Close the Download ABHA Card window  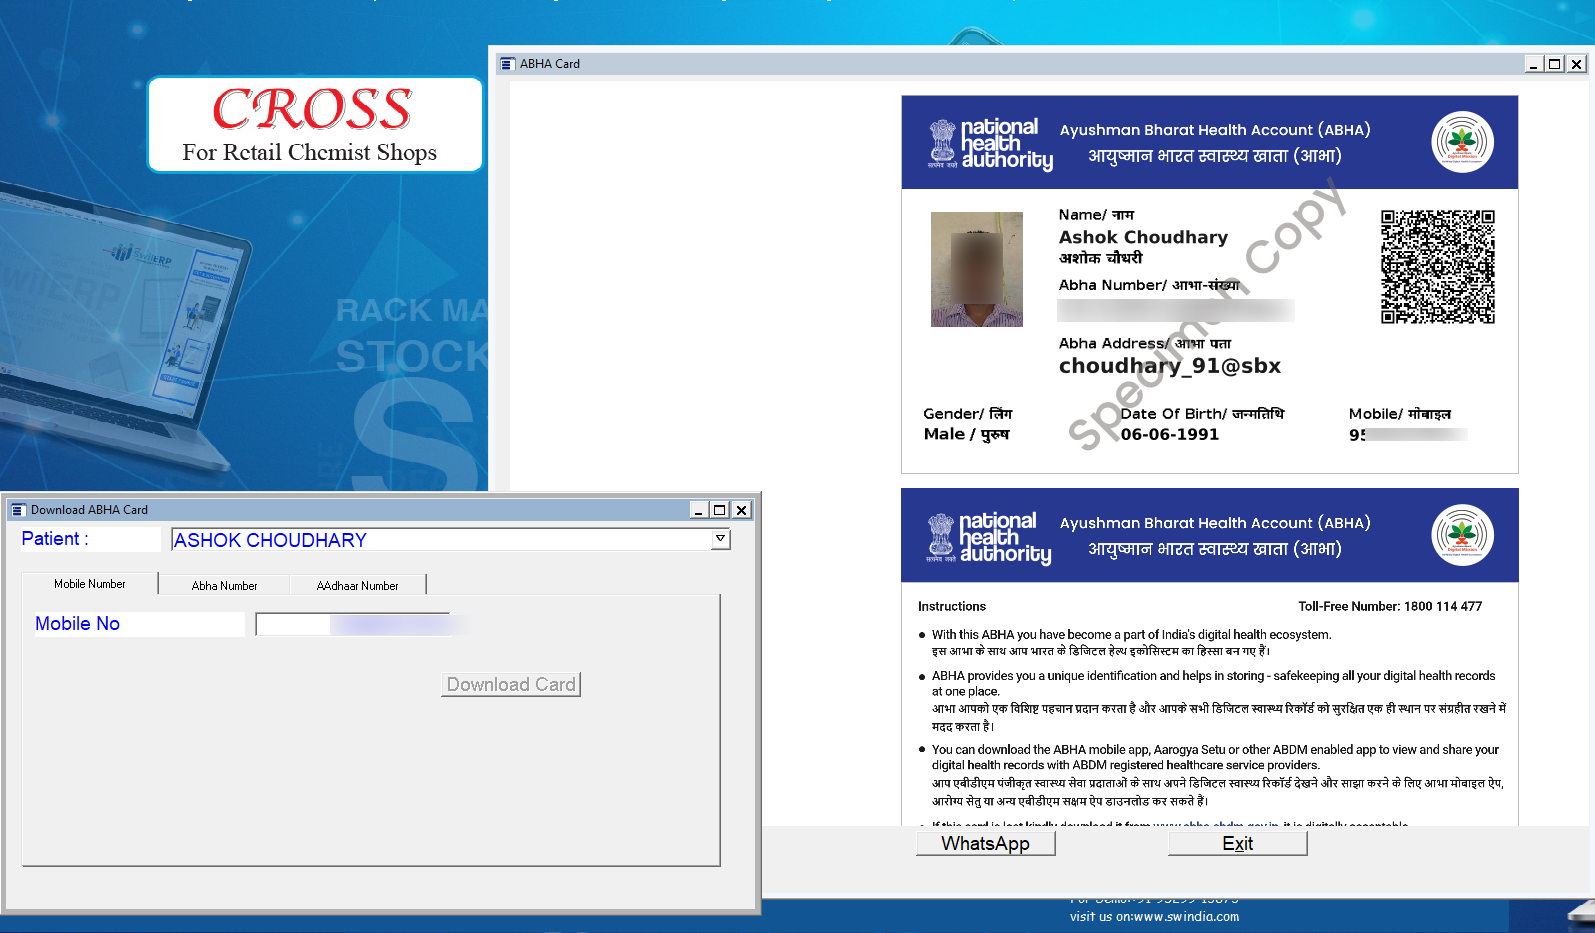point(741,510)
